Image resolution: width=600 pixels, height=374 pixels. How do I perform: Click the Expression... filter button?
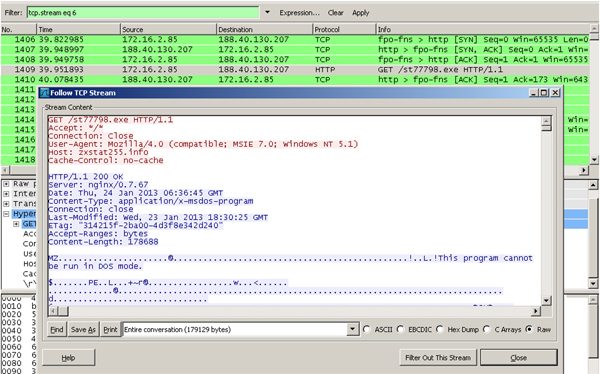[x=299, y=13]
